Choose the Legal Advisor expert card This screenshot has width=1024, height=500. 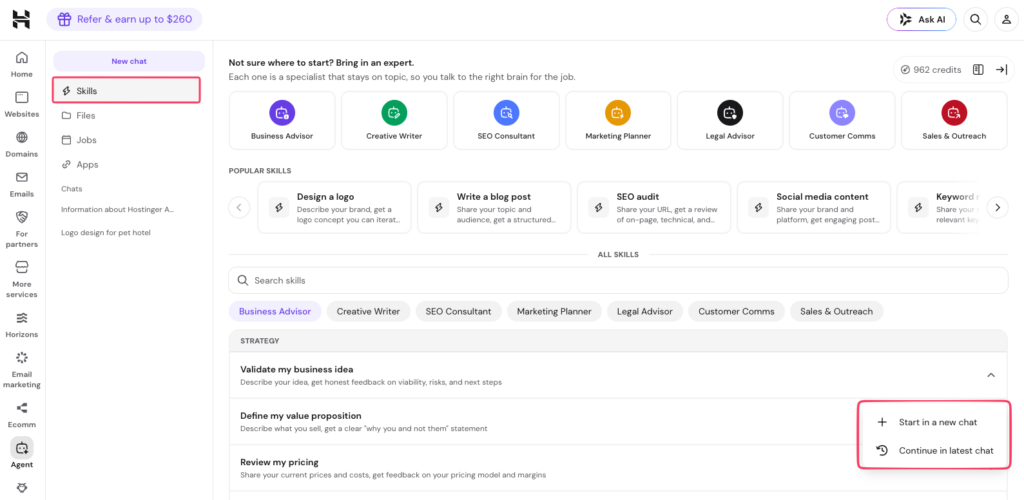click(730, 121)
